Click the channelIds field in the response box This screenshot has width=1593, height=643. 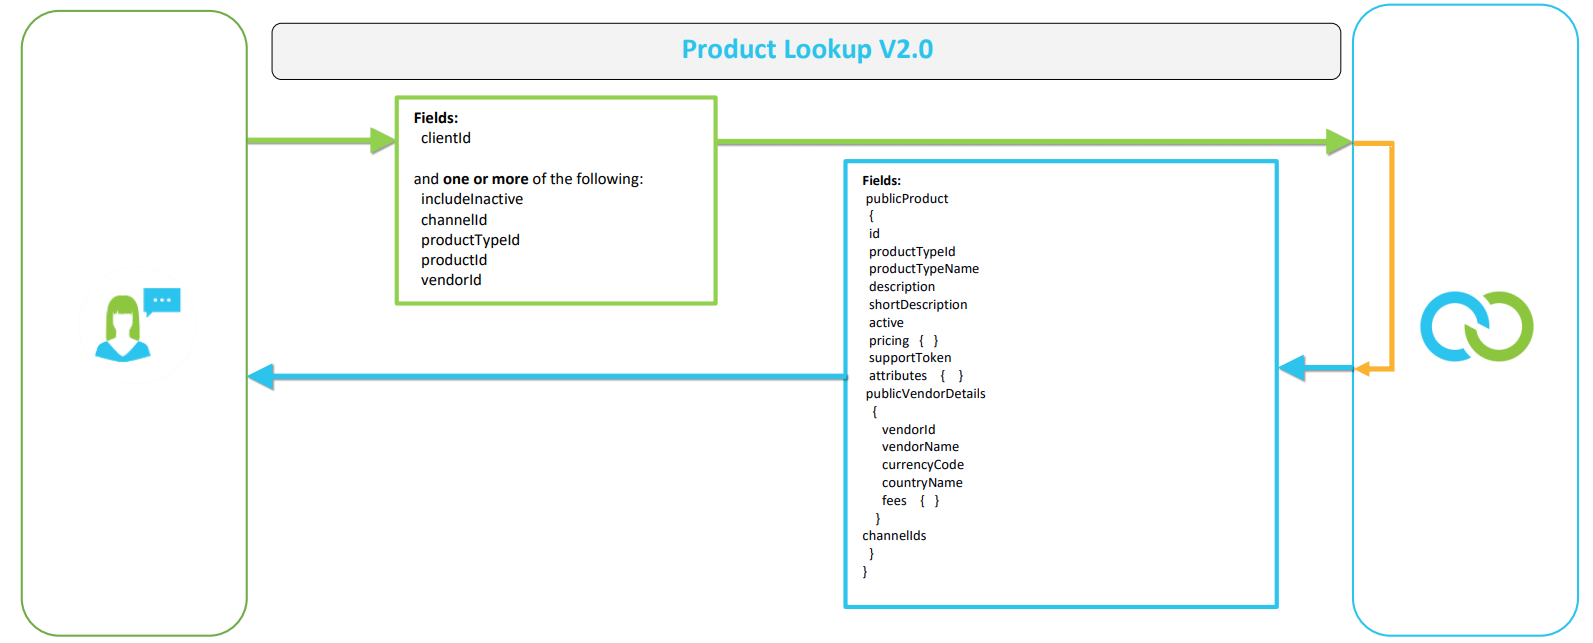894,536
